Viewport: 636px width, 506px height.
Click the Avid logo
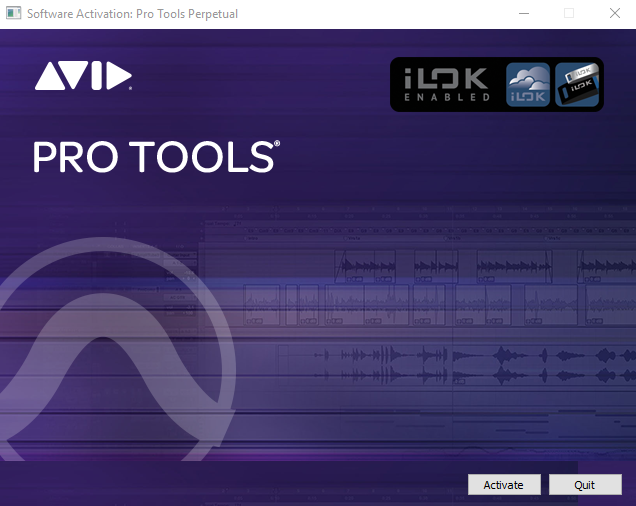pyautogui.click(x=83, y=75)
